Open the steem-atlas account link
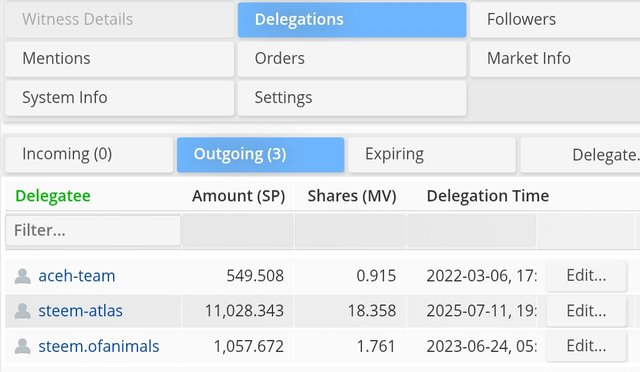 coord(80,311)
